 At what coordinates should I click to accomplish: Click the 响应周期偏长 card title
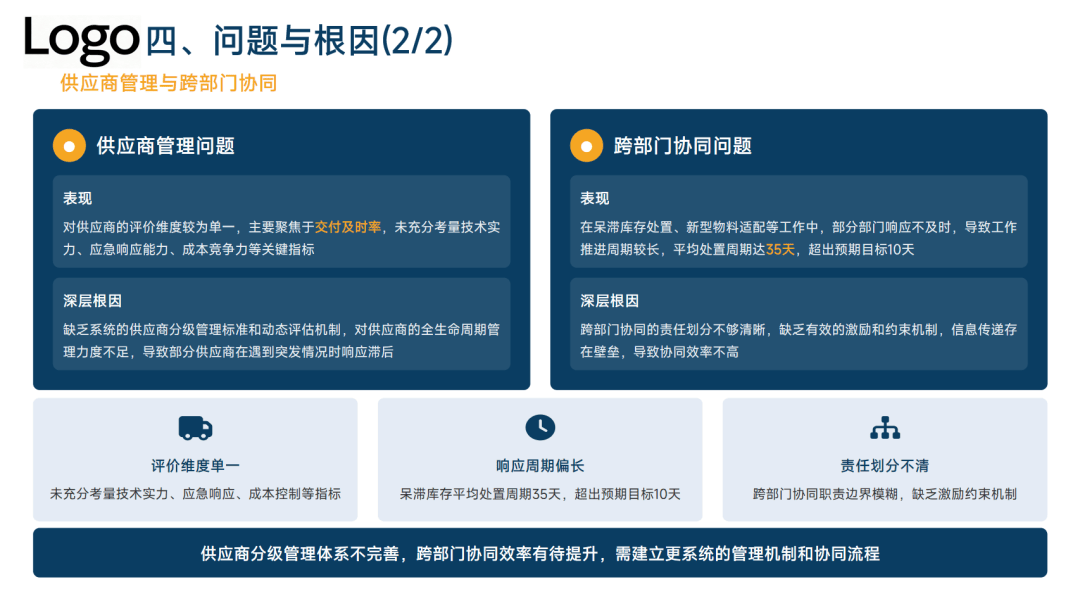point(540,466)
